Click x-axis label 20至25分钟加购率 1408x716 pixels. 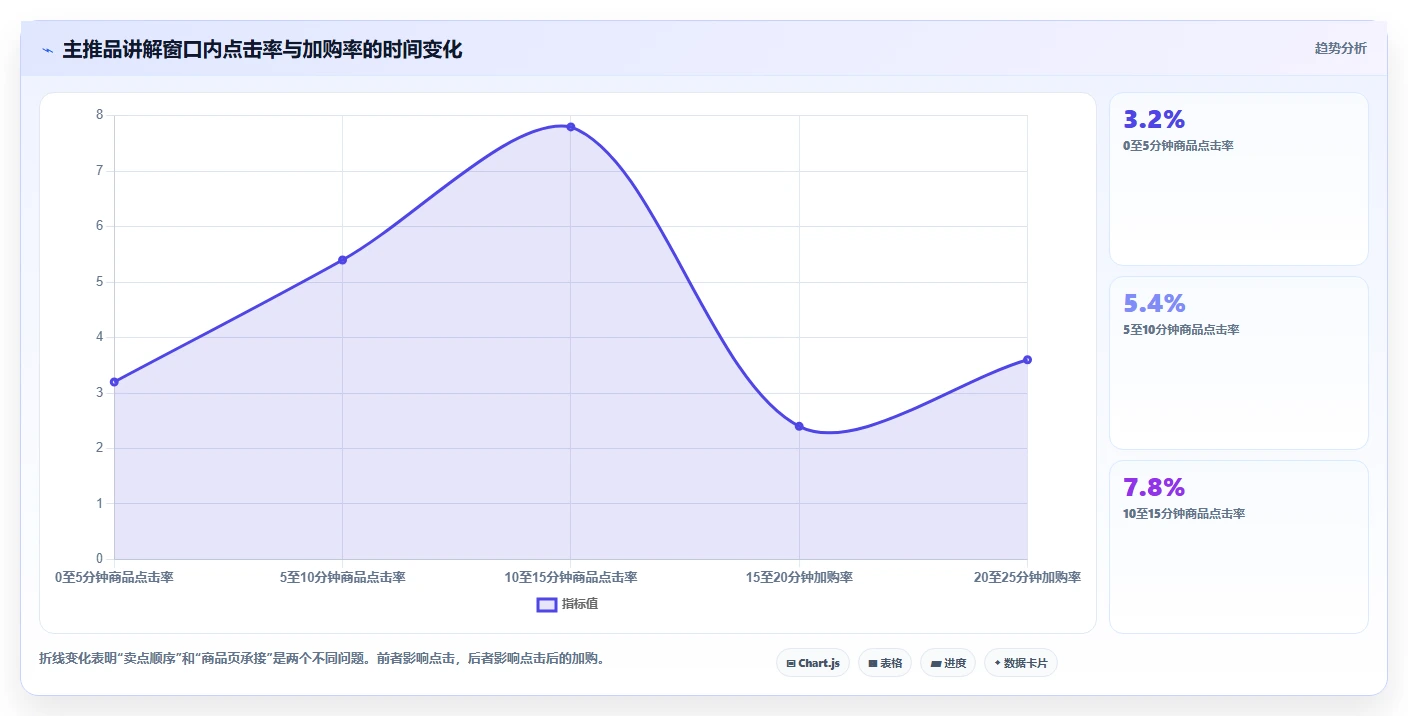pos(1027,577)
